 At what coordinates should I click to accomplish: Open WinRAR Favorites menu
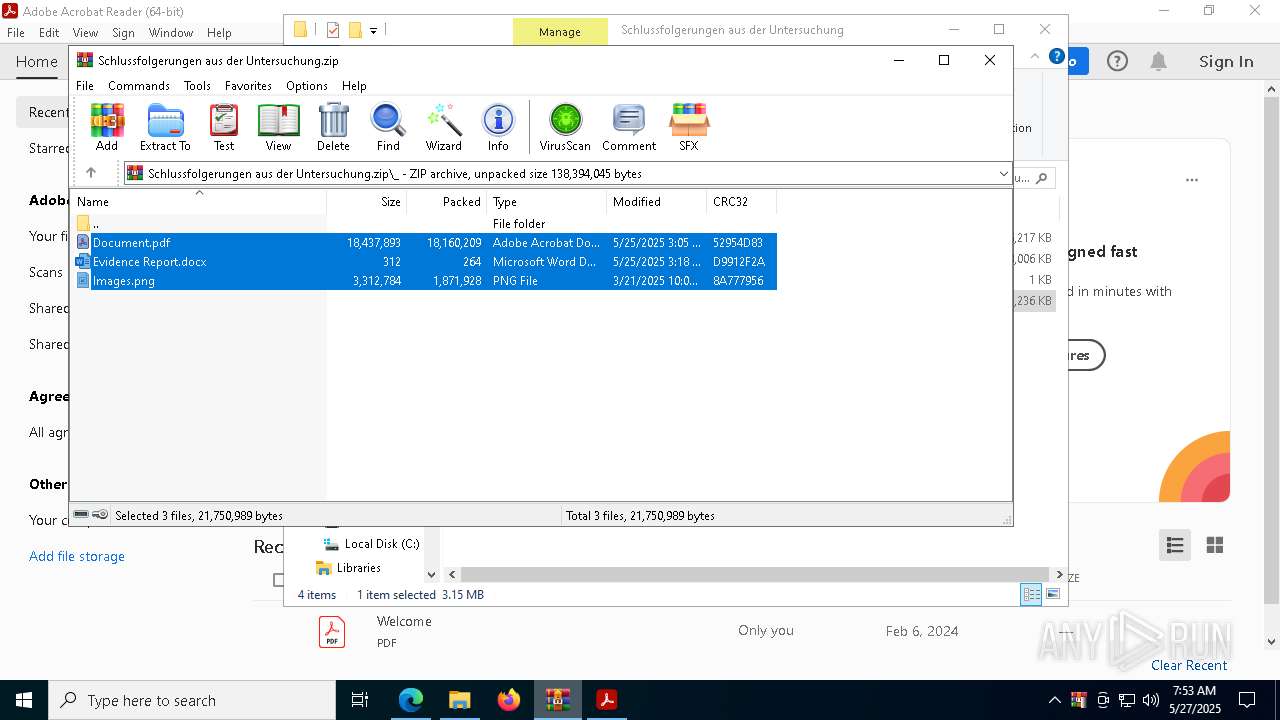click(248, 86)
